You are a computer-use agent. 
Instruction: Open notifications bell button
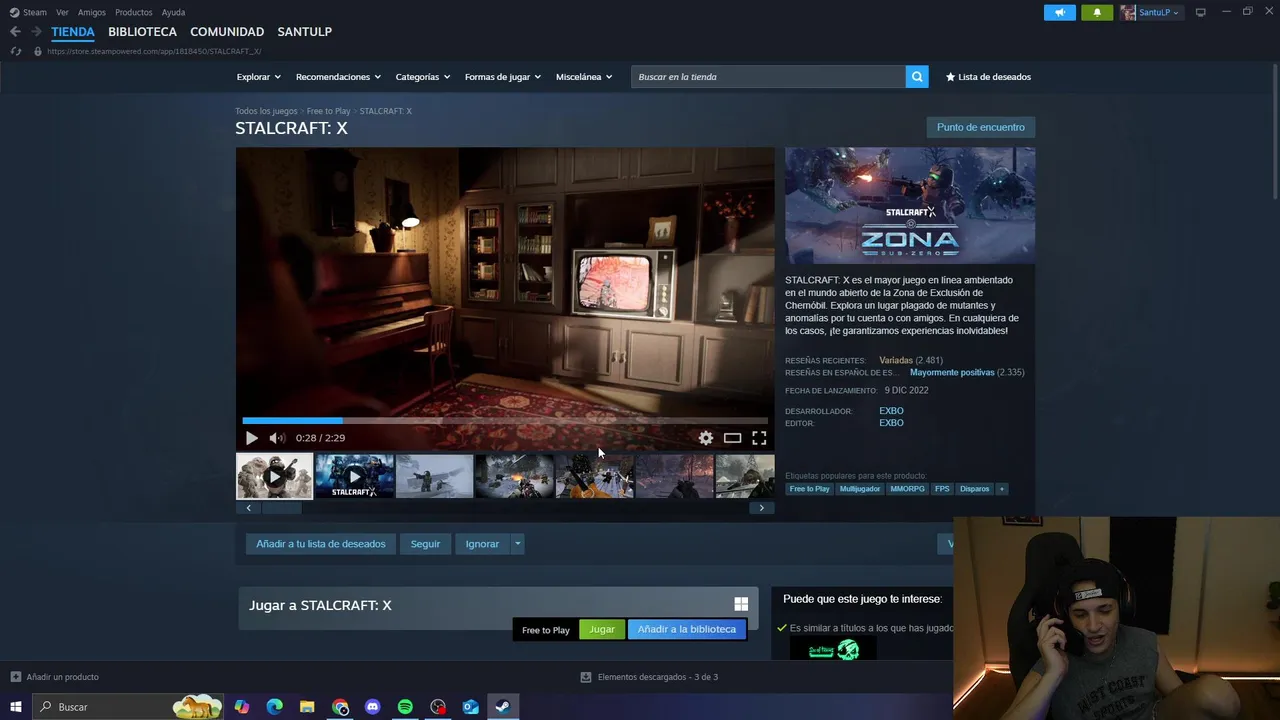[x=1097, y=12]
